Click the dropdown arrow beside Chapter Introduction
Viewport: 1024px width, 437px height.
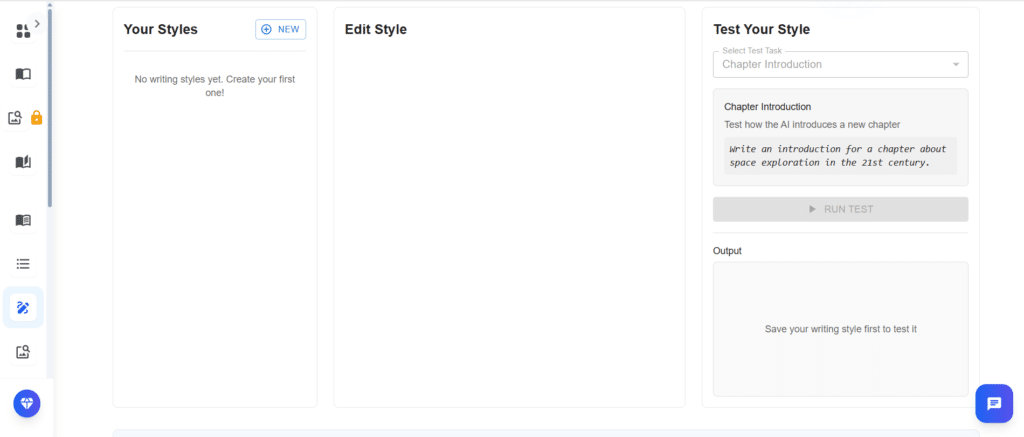tap(956, 65)
